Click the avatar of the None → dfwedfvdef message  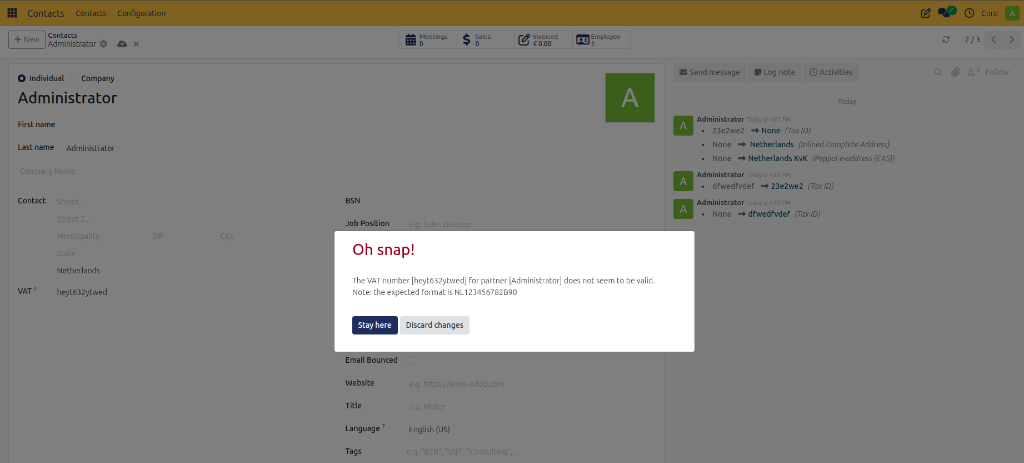(x=682, y=209)
